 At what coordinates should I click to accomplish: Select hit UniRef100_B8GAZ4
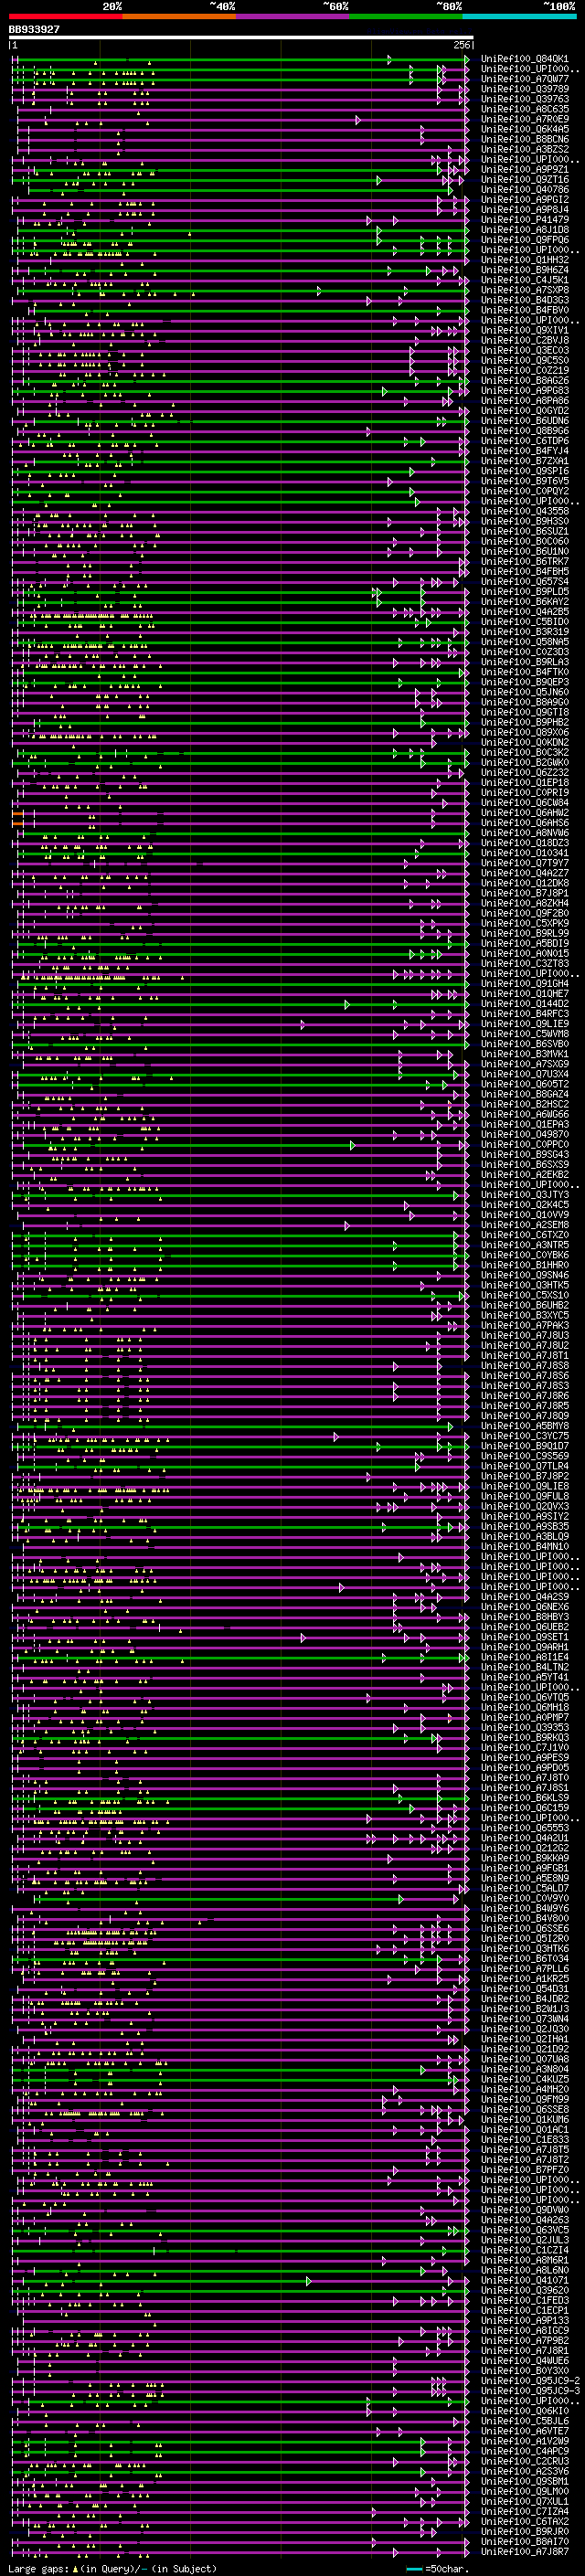click(525, 1094)
